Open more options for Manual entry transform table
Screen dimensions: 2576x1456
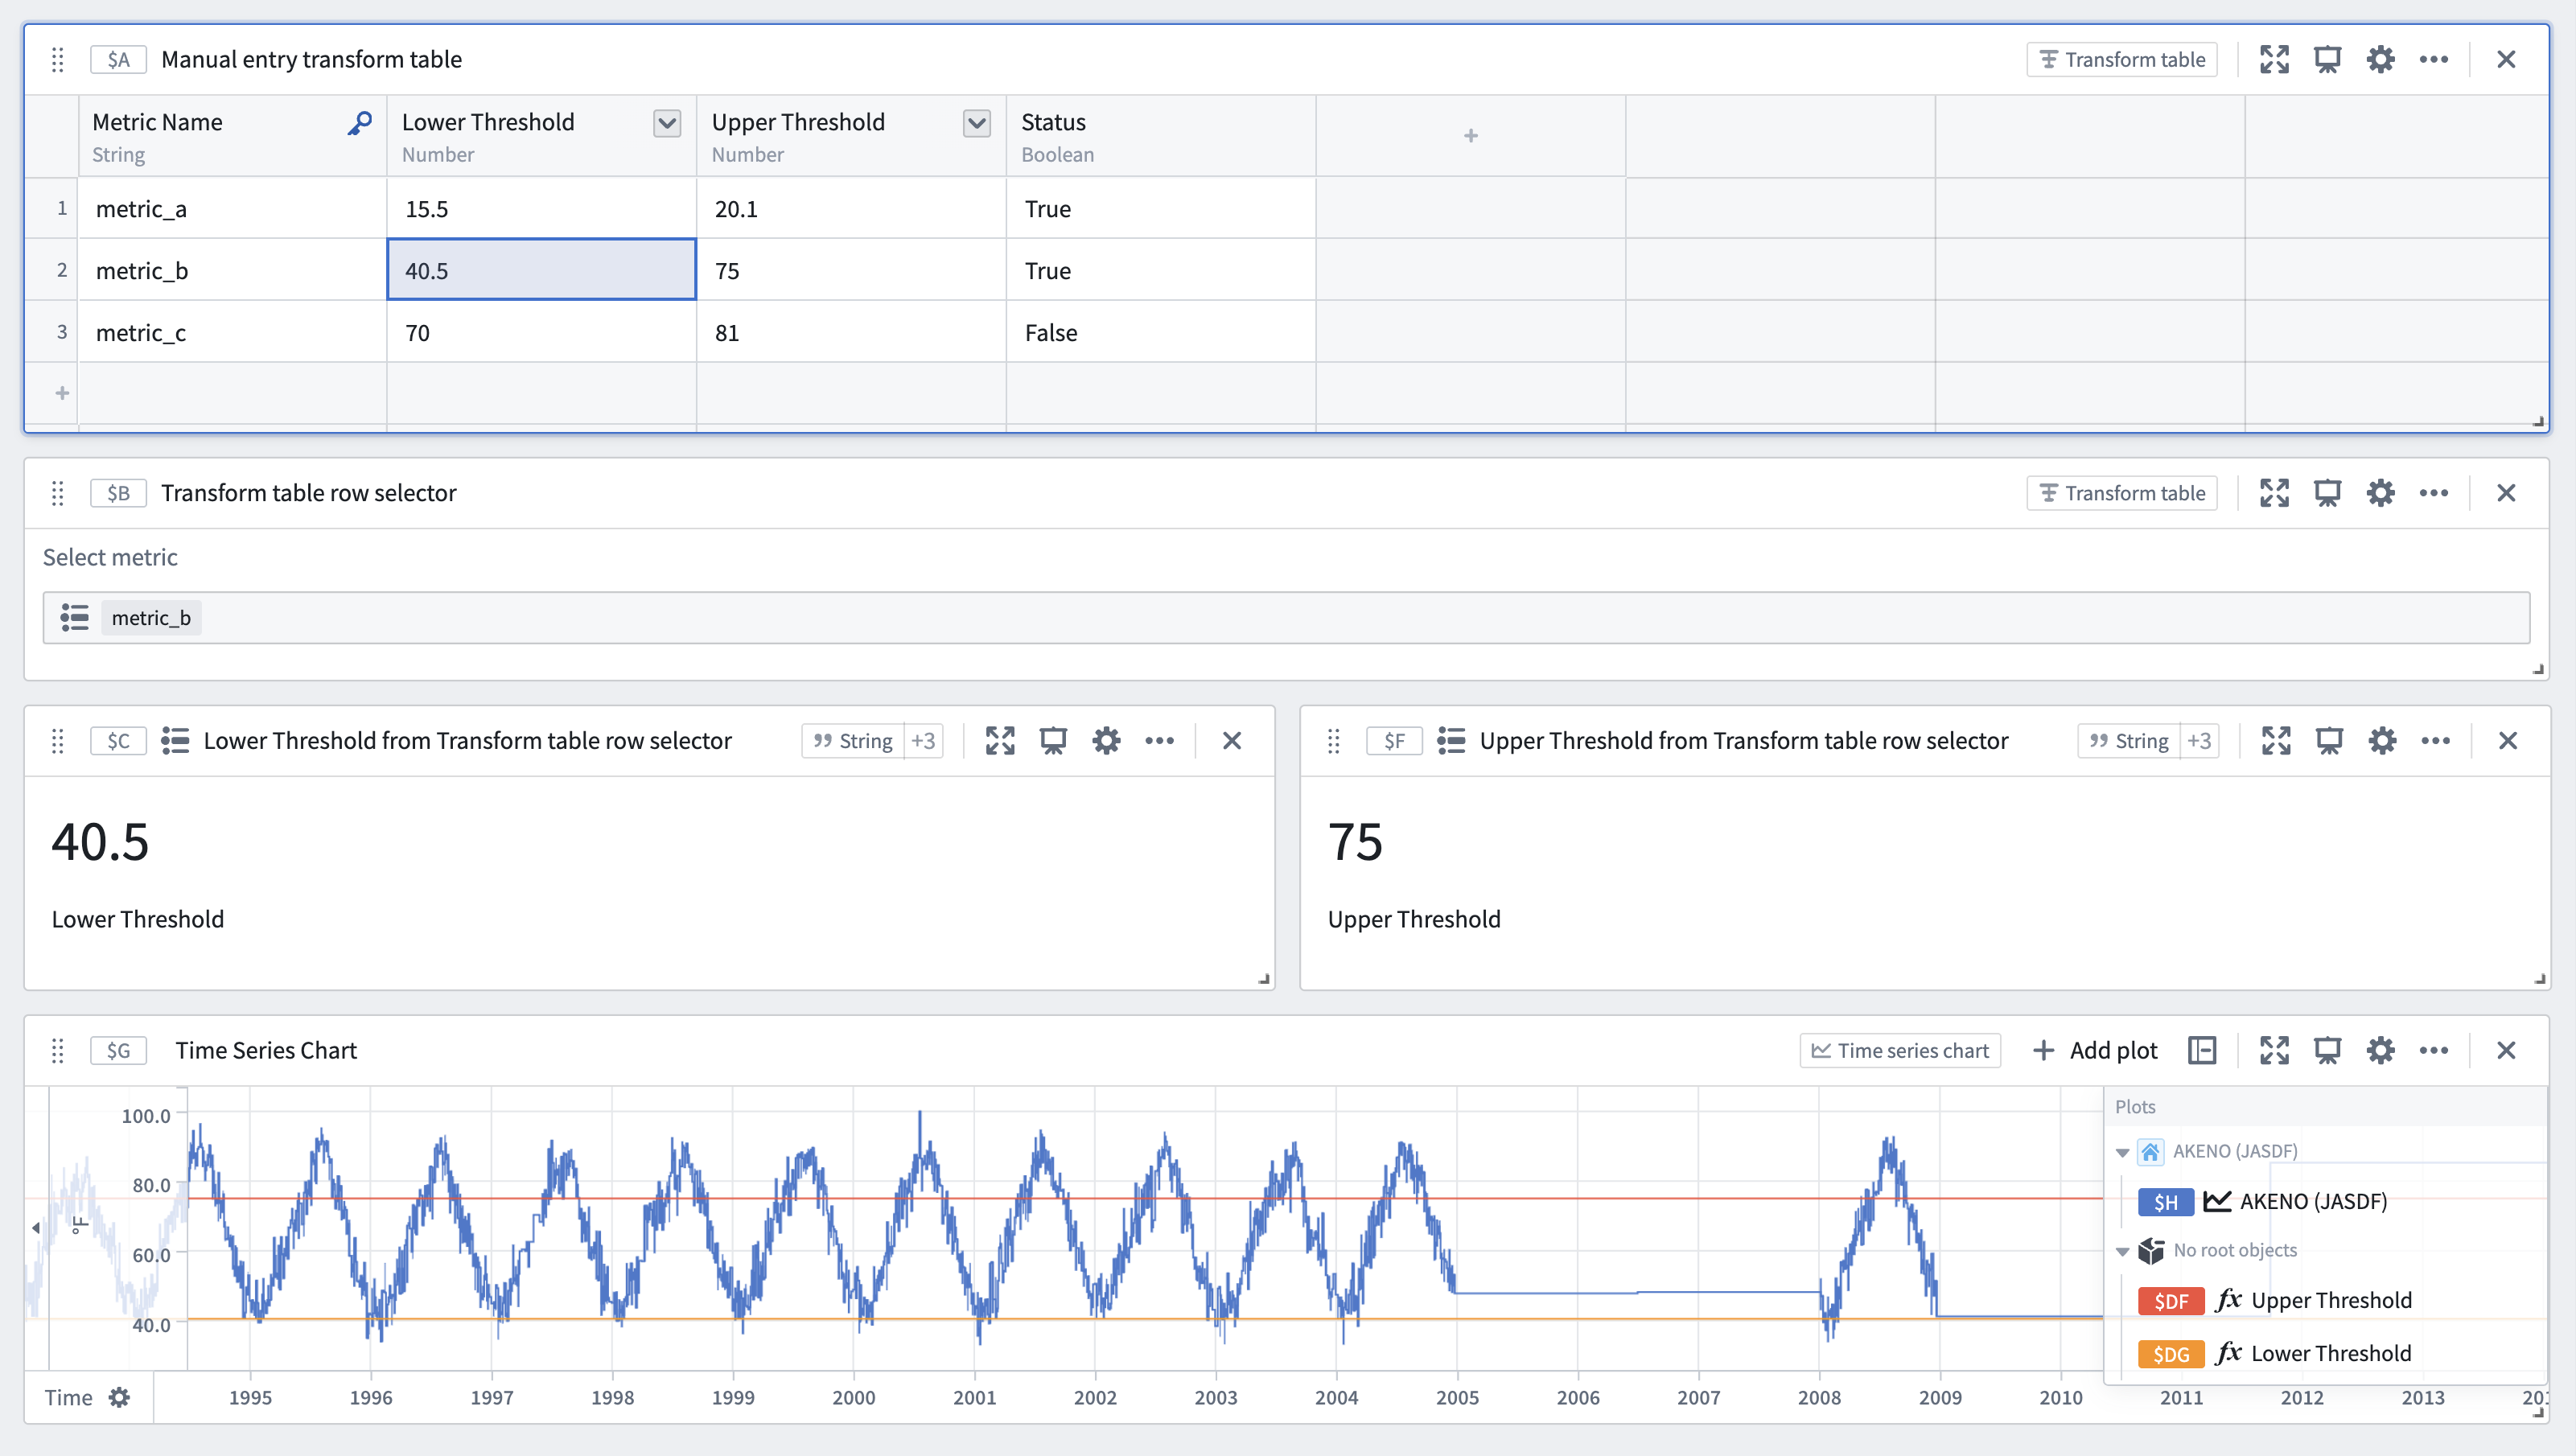click(2434, 59)
